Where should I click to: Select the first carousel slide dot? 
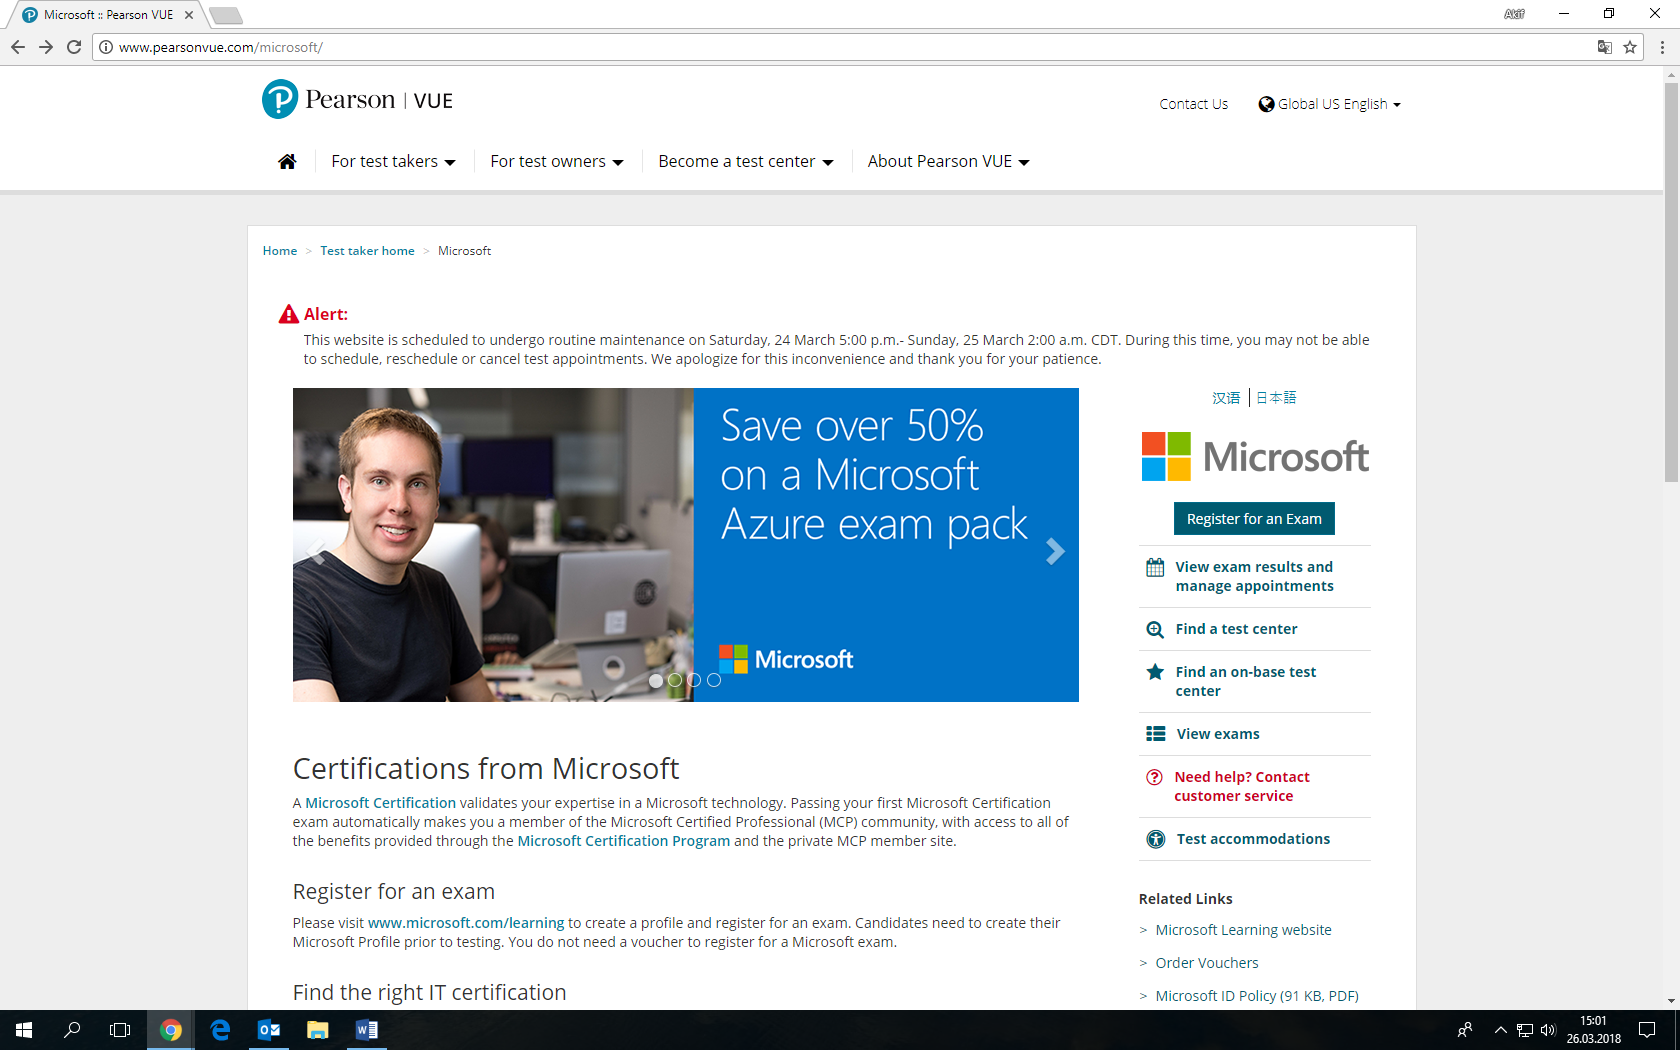(656, 680)
